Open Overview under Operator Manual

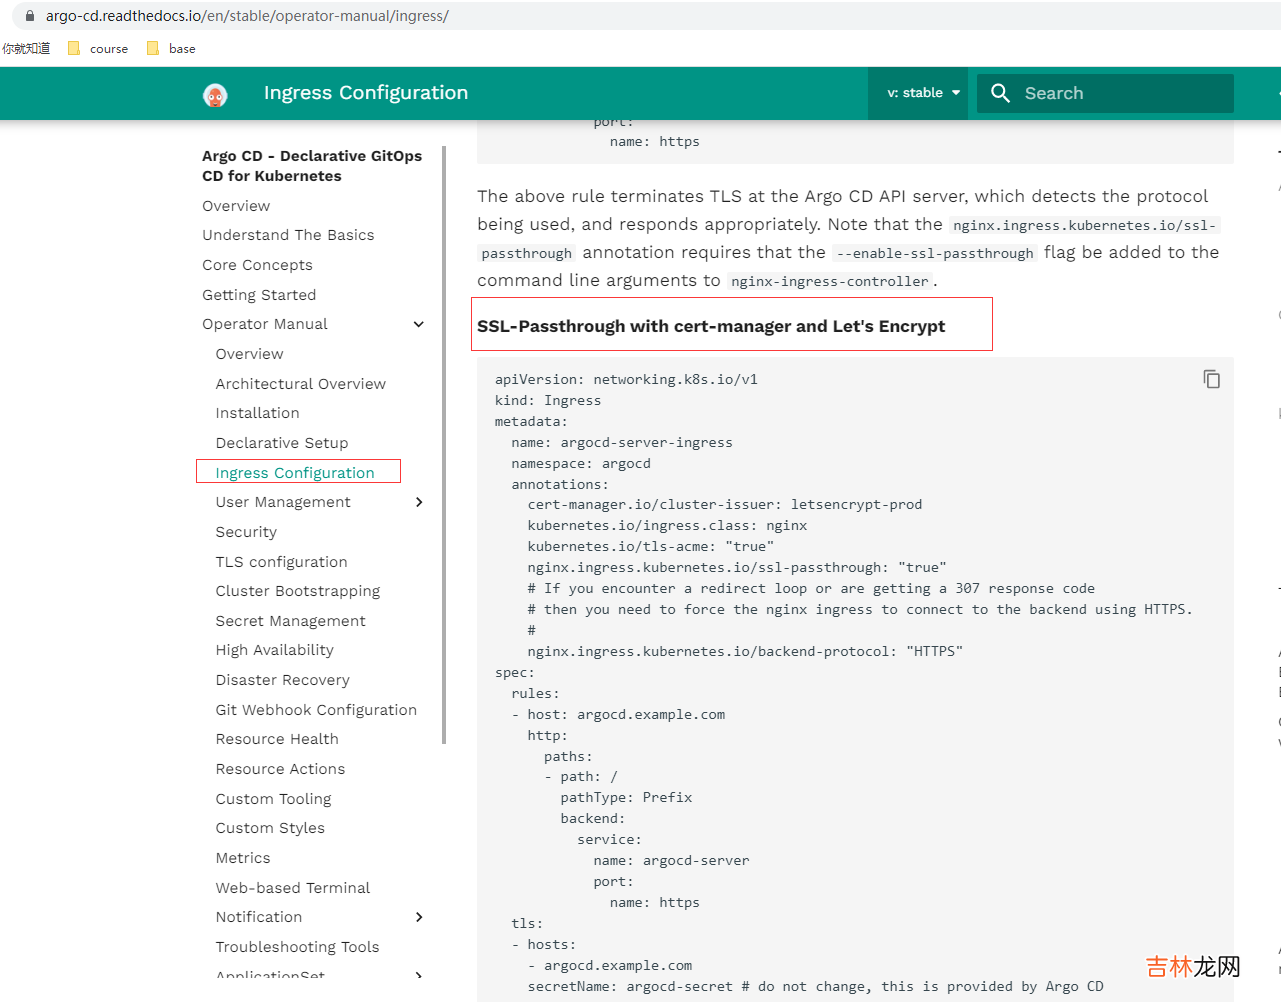pyautogui.click(x=249, y=354)
